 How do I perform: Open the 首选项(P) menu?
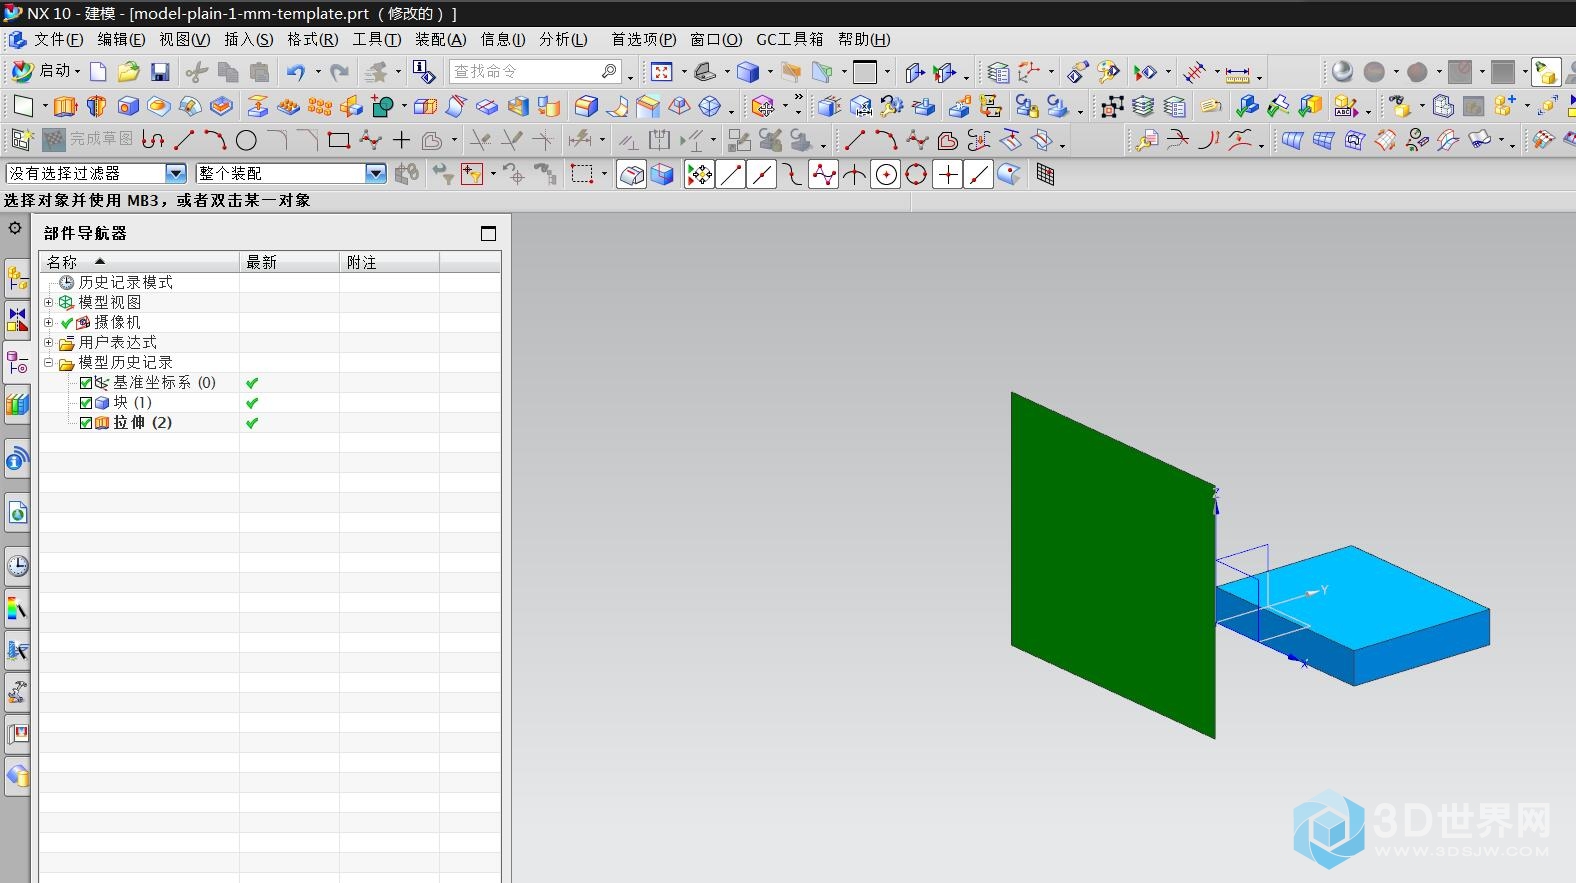pos(643,39)
